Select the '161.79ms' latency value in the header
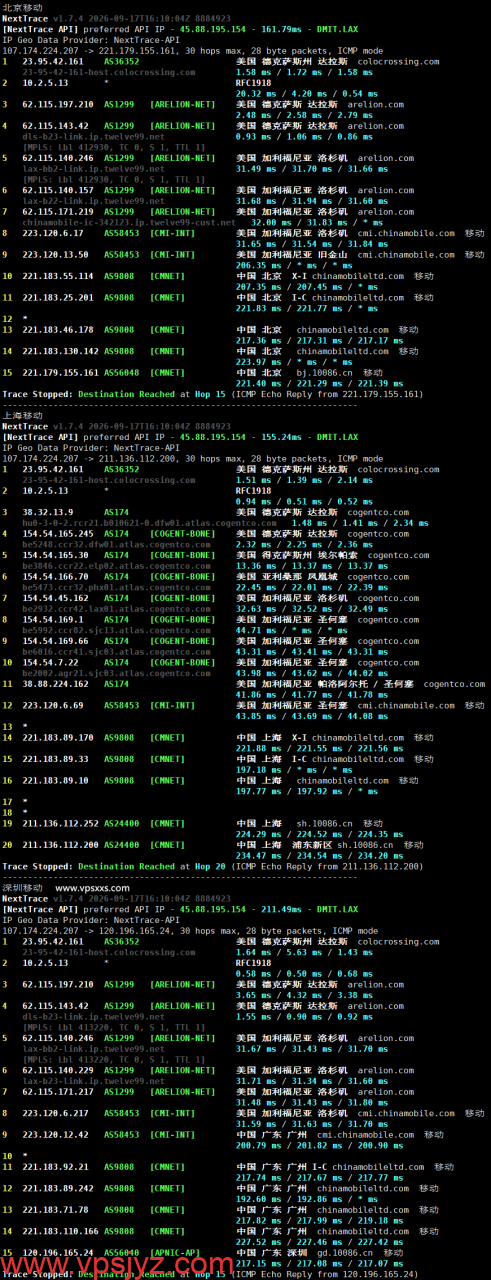The image size is (491, 1280). click(x=282, y=29)
